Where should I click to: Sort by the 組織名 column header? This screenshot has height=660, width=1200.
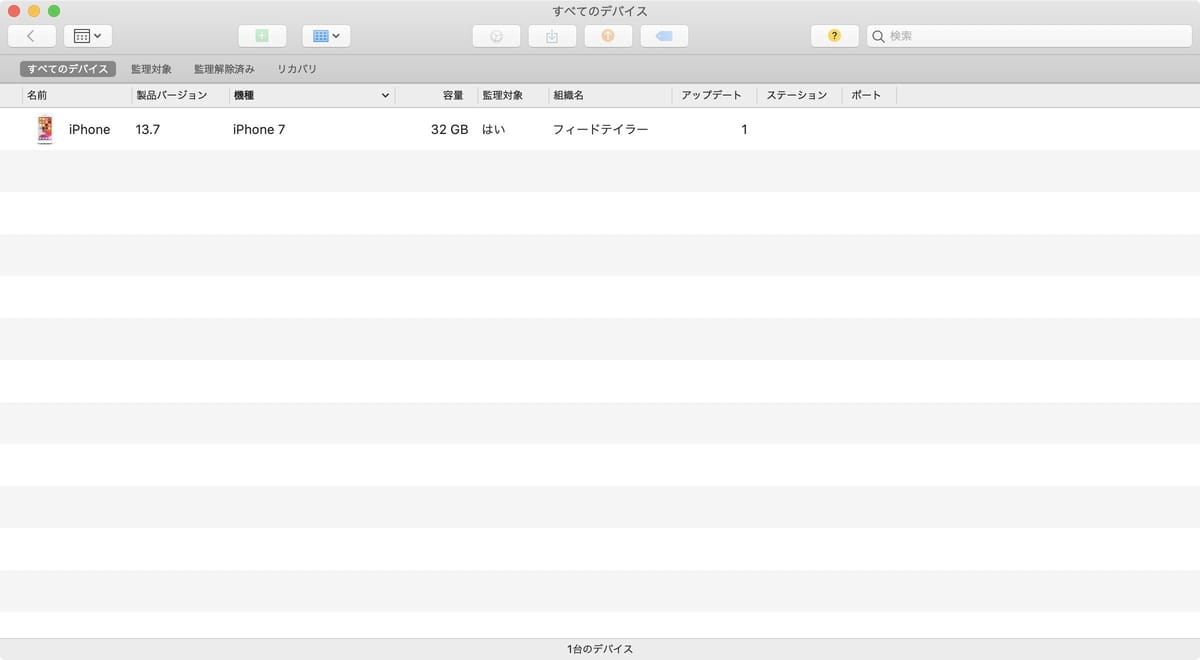pos(610,95)
